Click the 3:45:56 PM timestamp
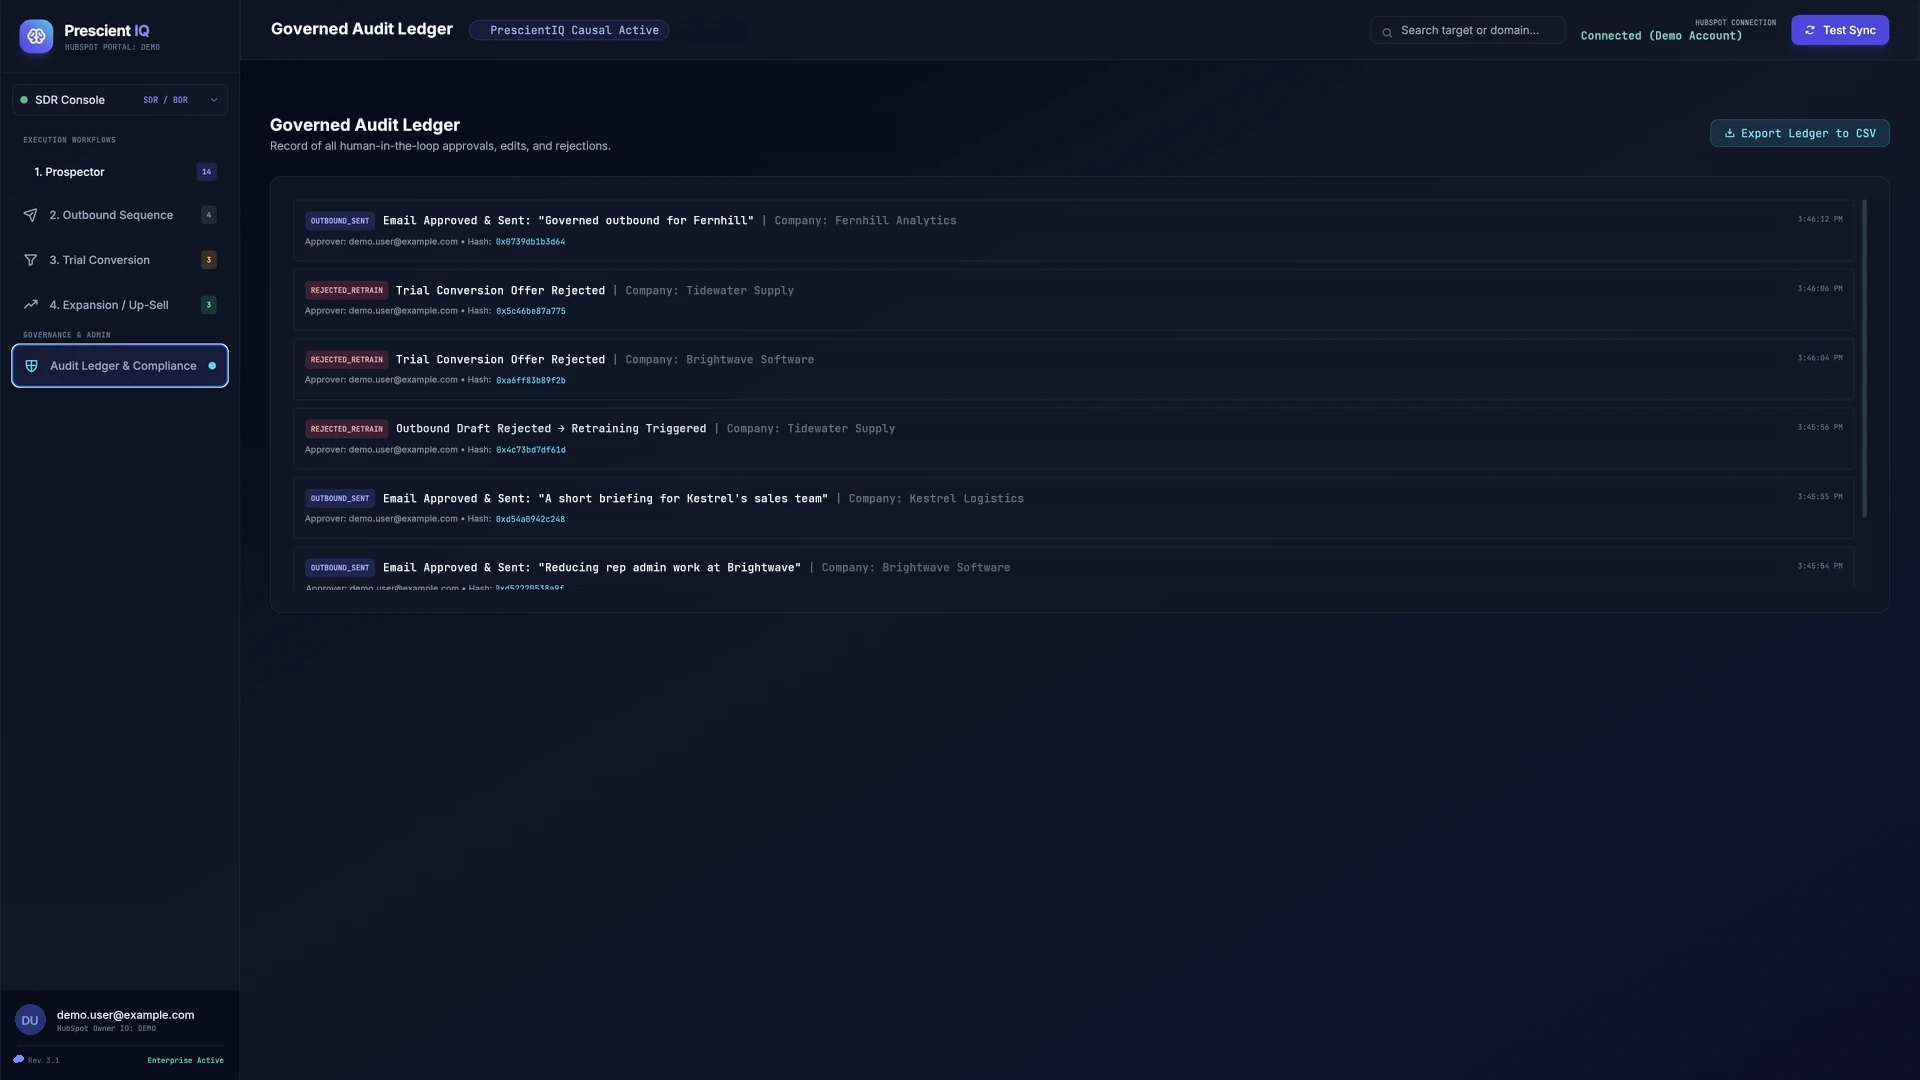Image resolution: width=1920 pixels, height=1080 pixels. pos(1820,427)
